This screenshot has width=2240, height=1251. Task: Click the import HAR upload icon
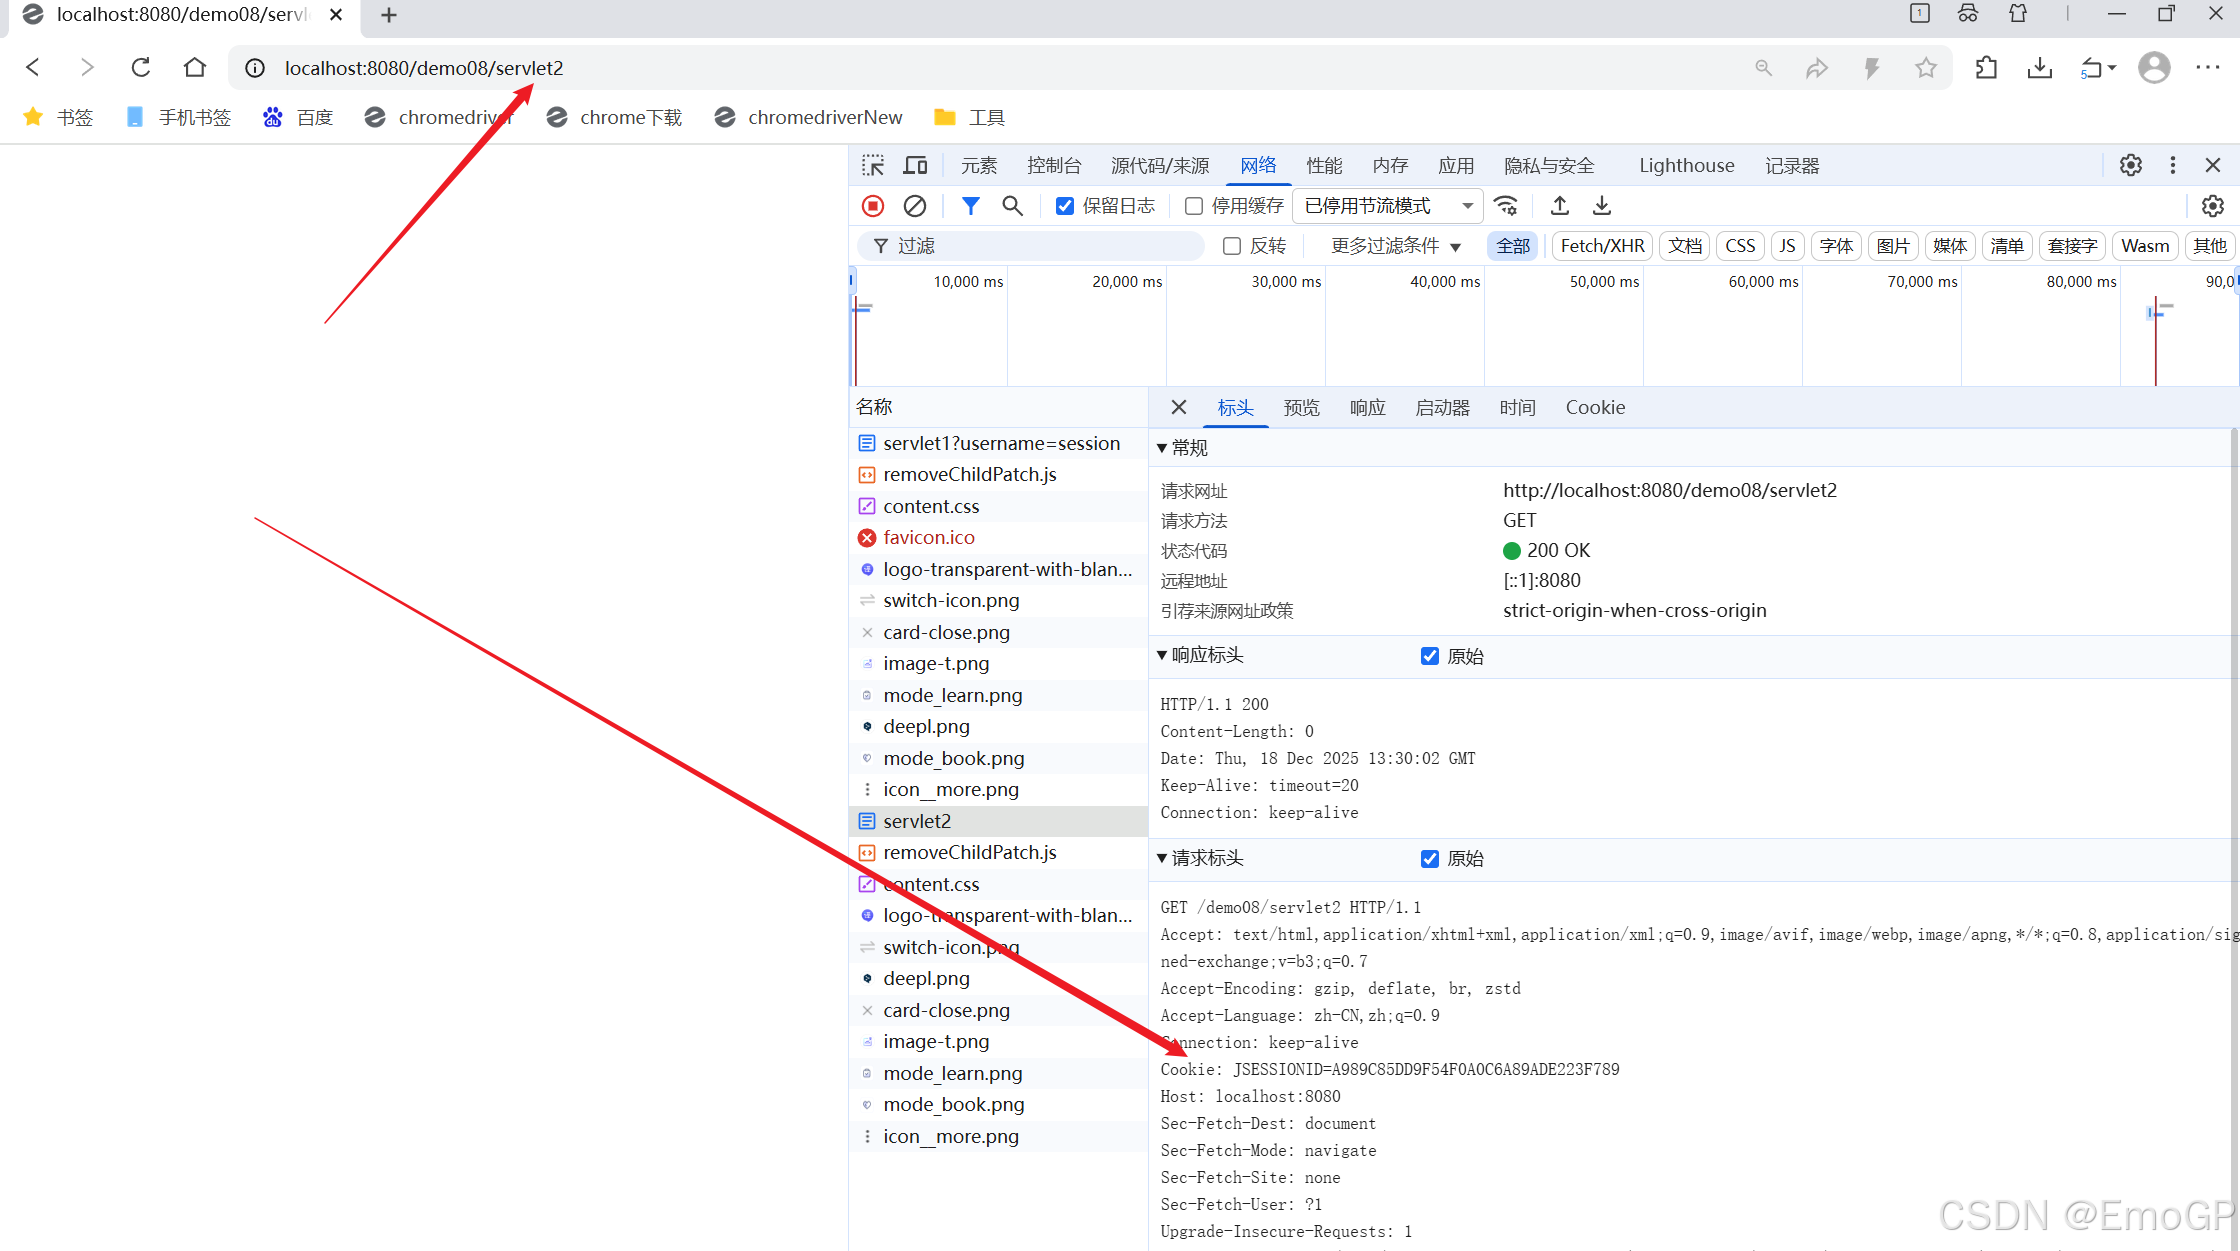(1559, 206)
